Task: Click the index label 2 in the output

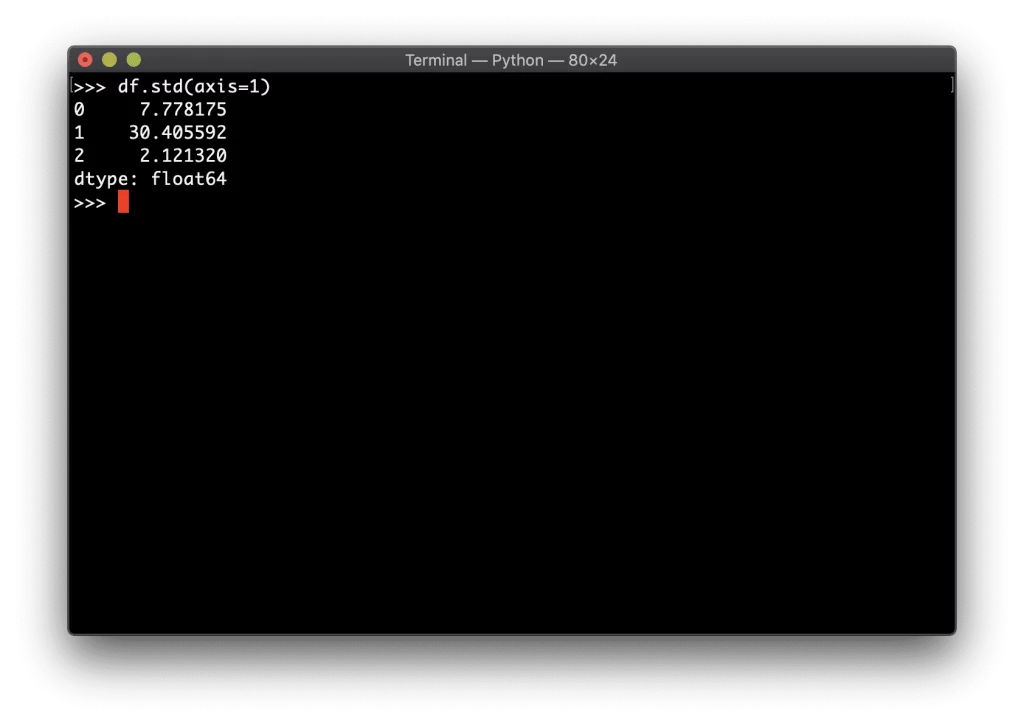Action: pyautogui.click(x=79, y=155)
